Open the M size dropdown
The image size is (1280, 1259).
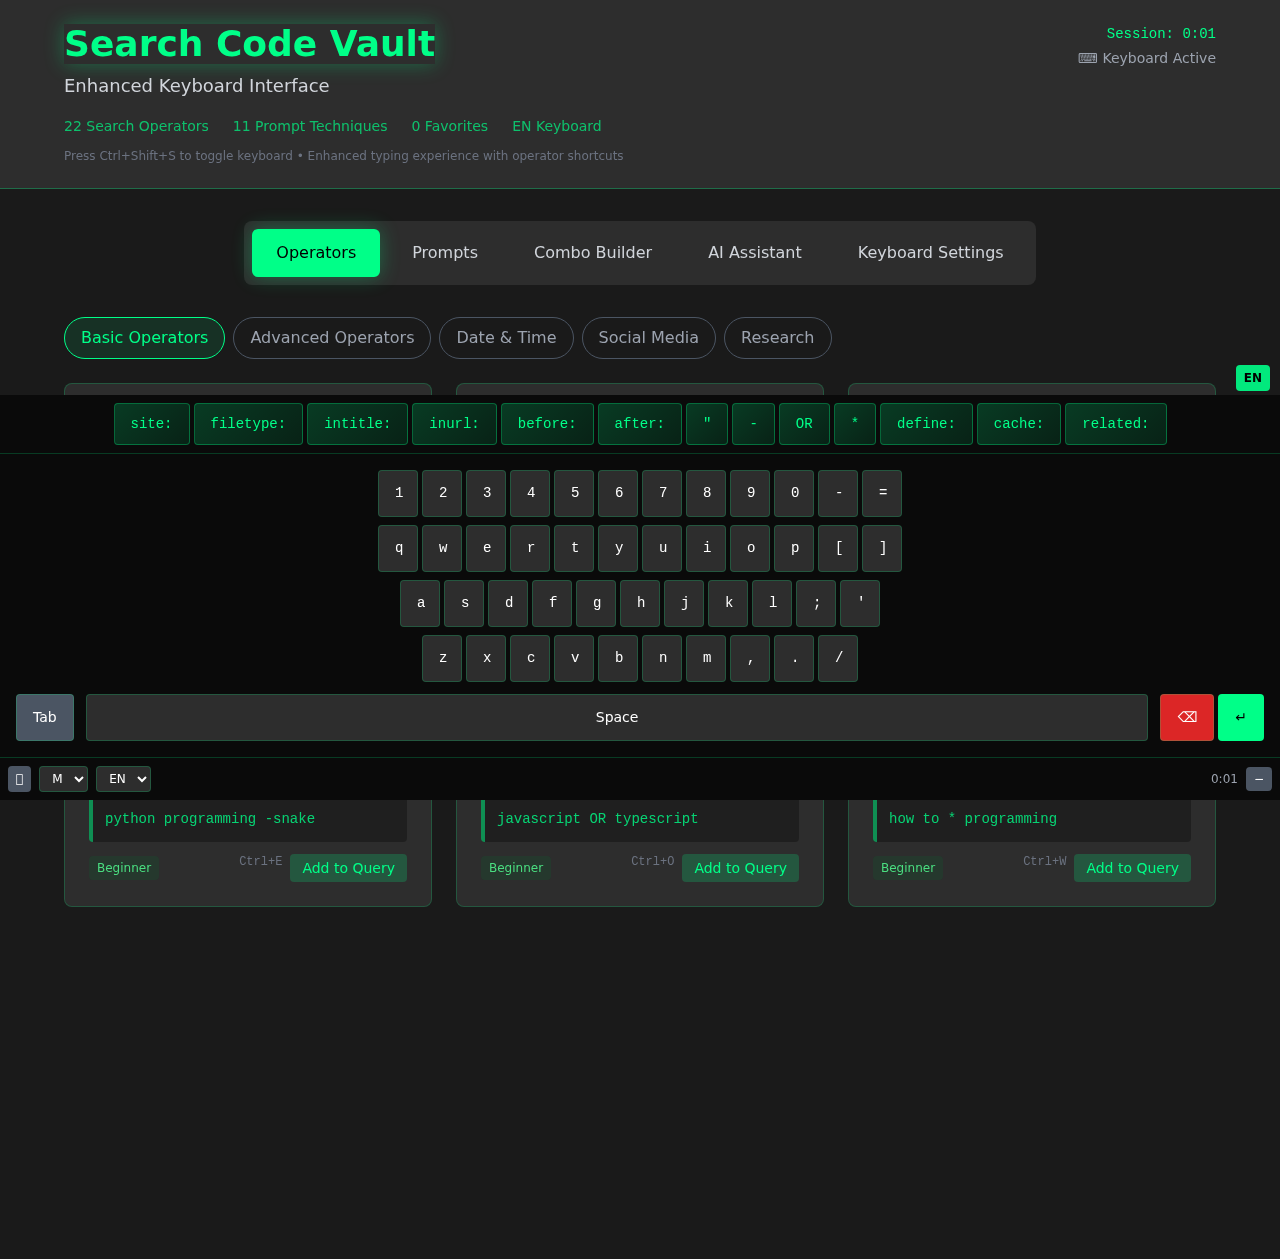63,779
